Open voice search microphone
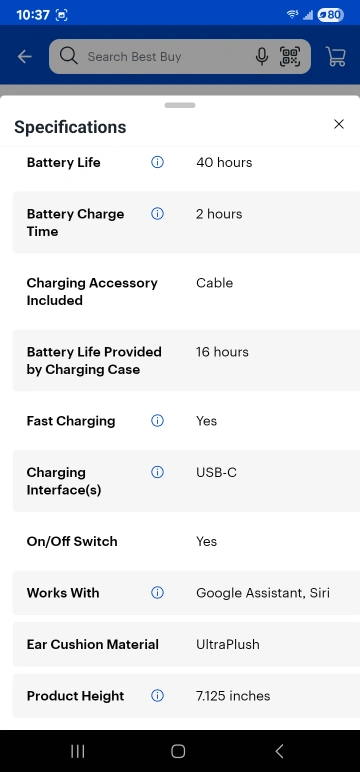This screenshot has width=360, height=772. (x=262, y=57)
